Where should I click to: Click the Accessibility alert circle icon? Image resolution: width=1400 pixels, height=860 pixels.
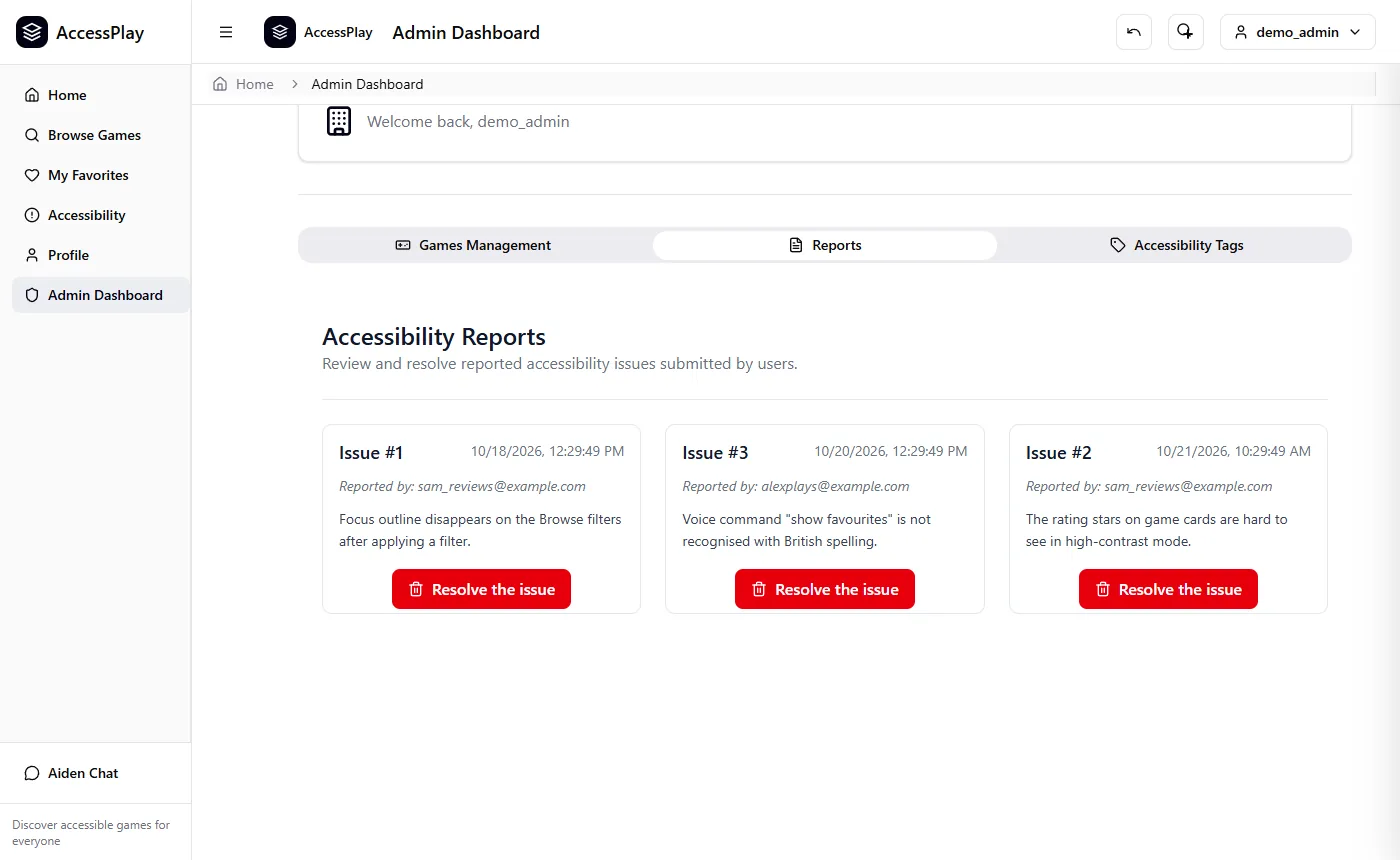point(32,215)
